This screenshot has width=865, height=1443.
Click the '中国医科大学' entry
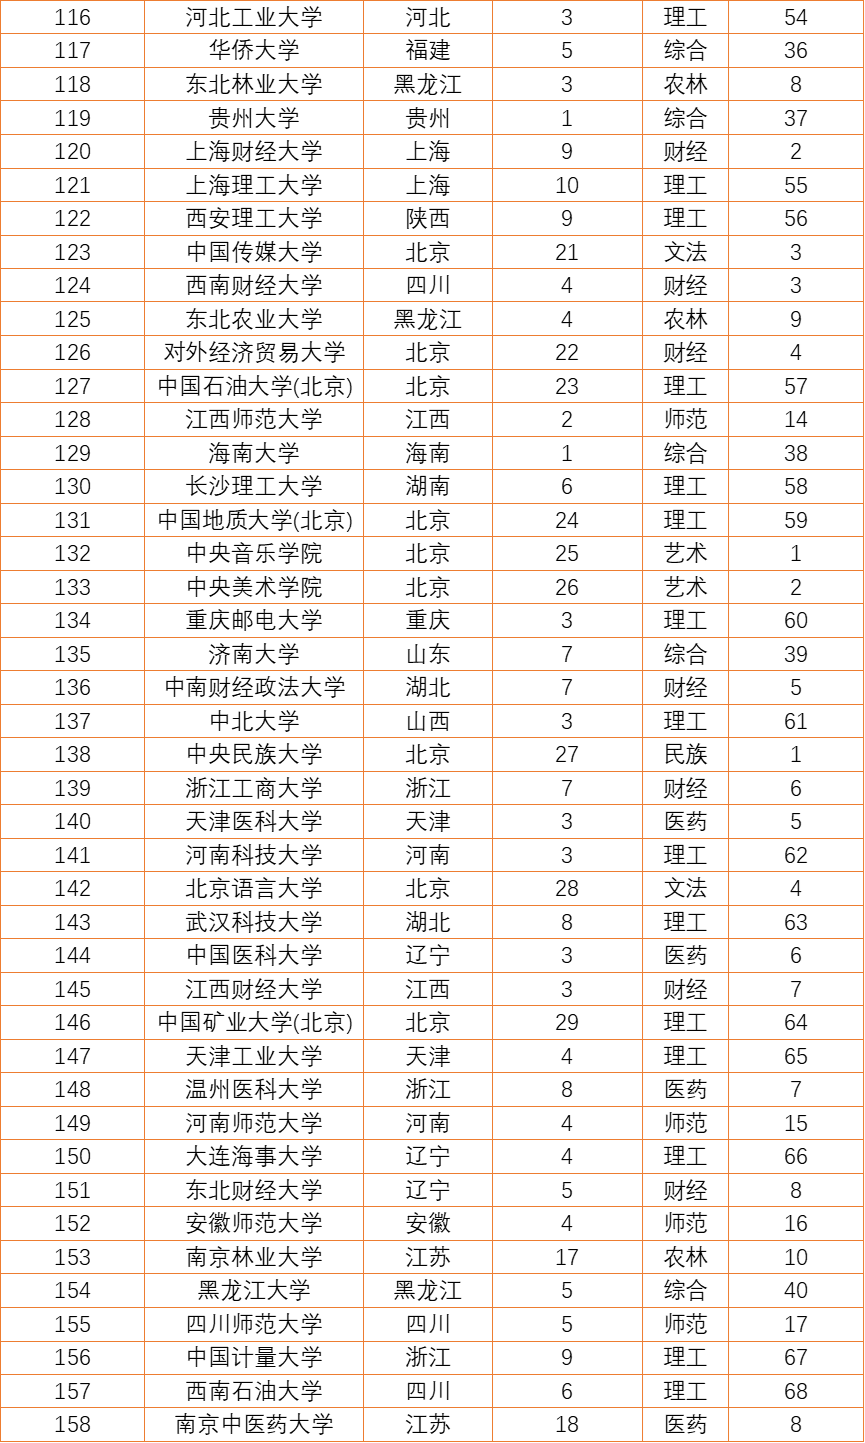coord(254,955)
